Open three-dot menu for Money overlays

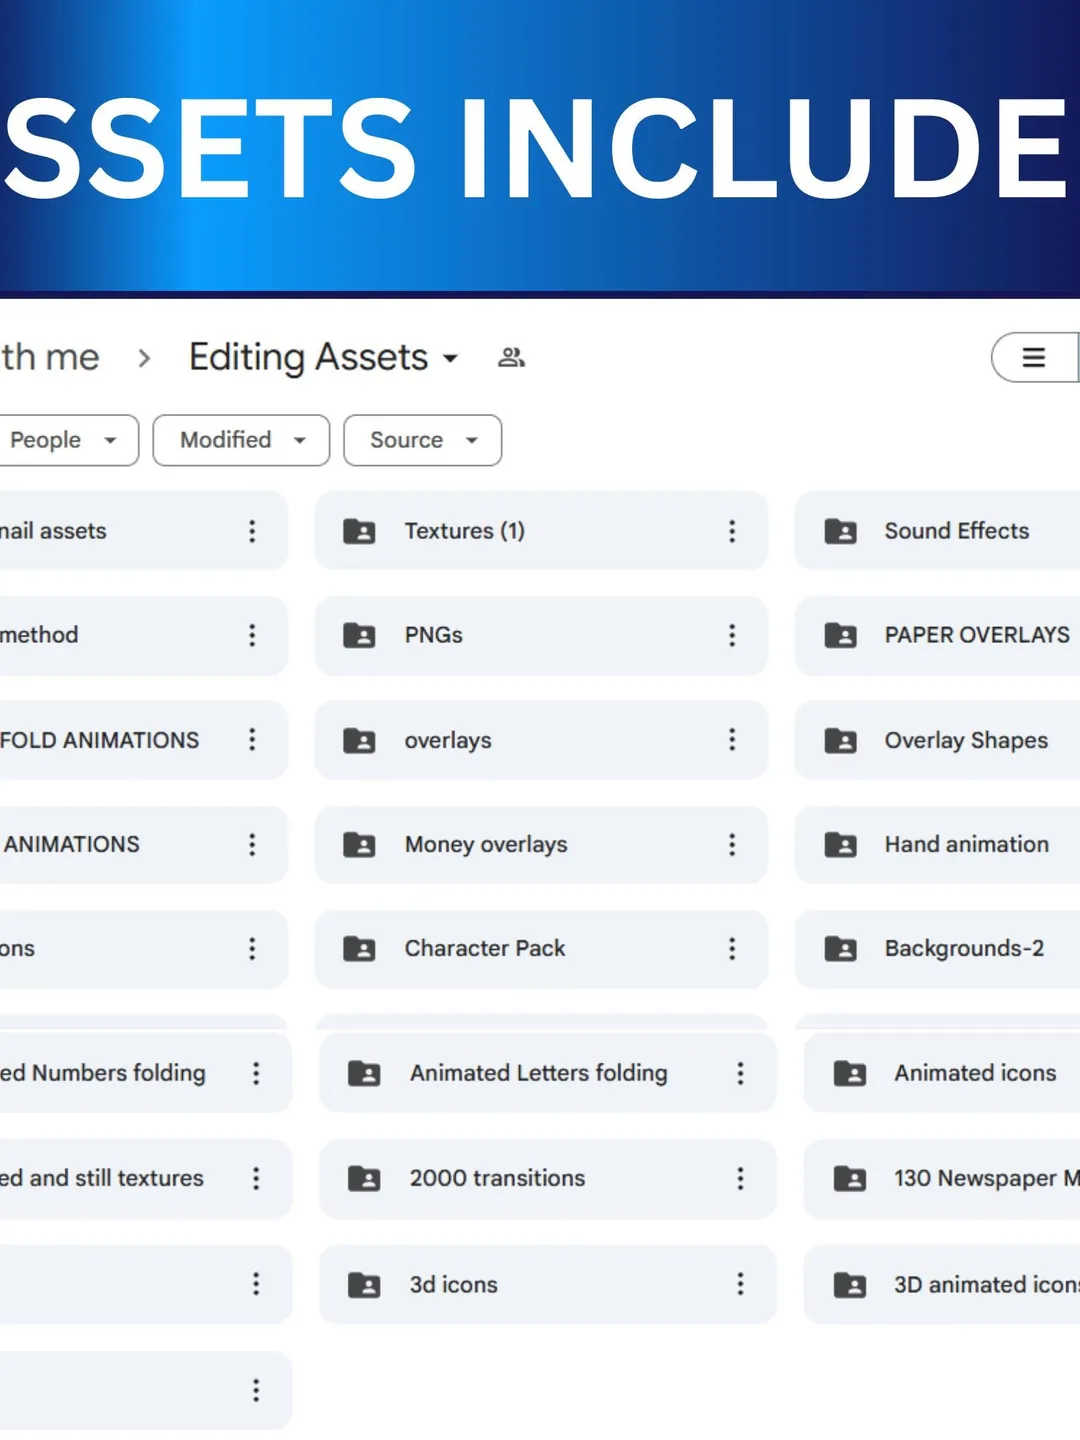[x=732, y=845]
